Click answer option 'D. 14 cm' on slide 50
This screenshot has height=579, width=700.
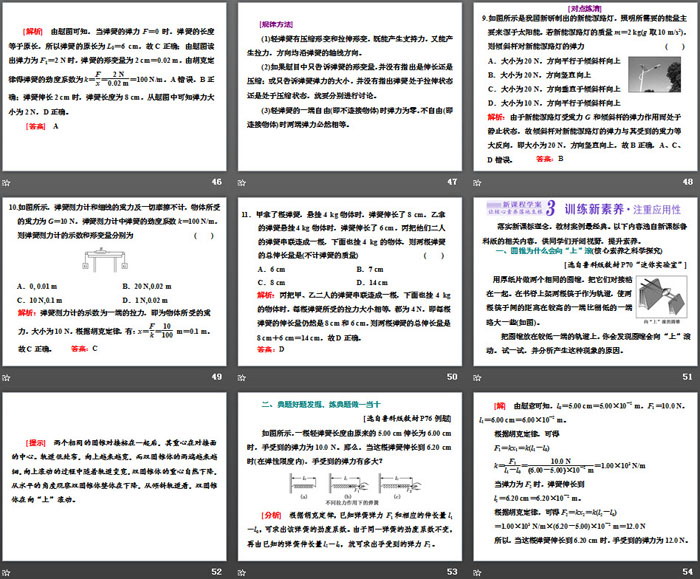[x=372, y=283]
